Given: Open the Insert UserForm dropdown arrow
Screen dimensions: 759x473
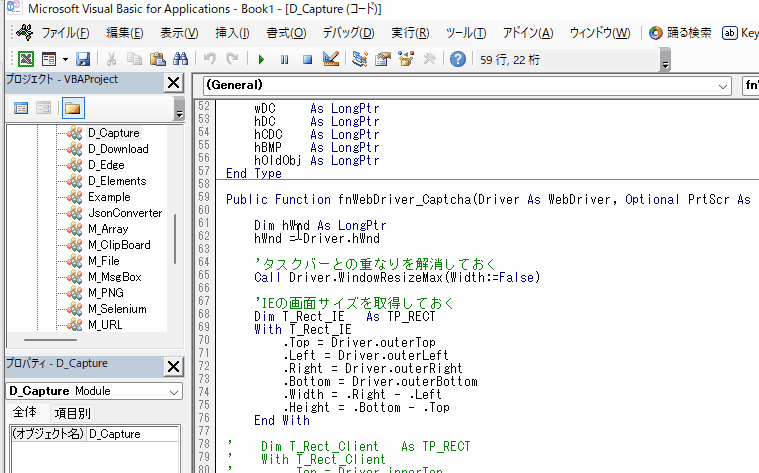Looking at the screenshot, I should 65,60.
